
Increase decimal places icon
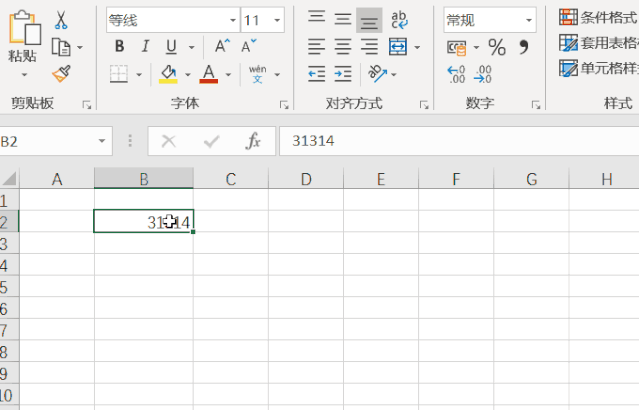tap(456, 75)
